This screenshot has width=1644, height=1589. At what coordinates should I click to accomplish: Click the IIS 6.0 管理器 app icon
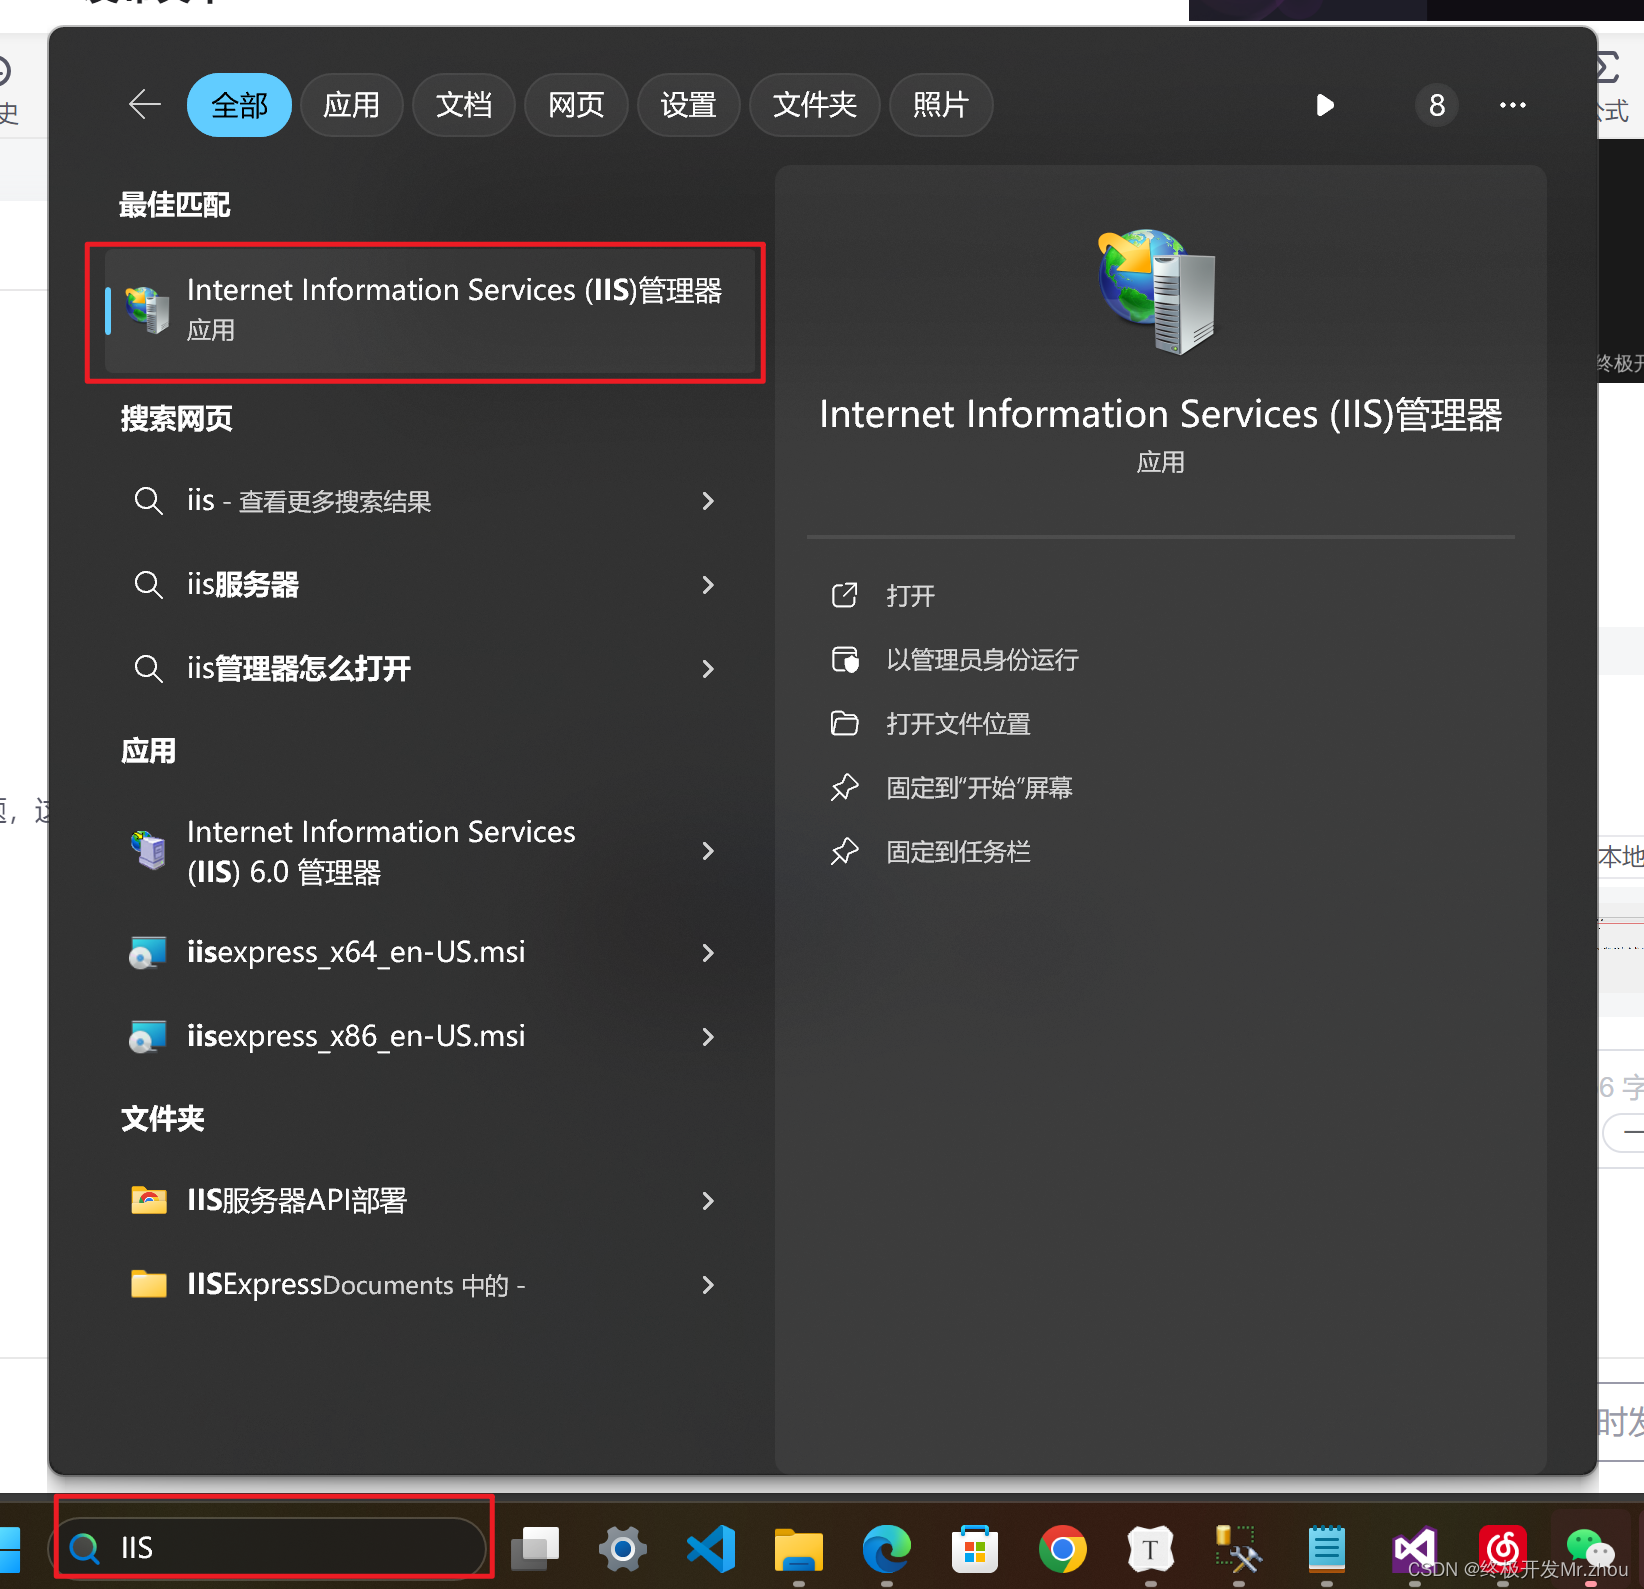149,851
